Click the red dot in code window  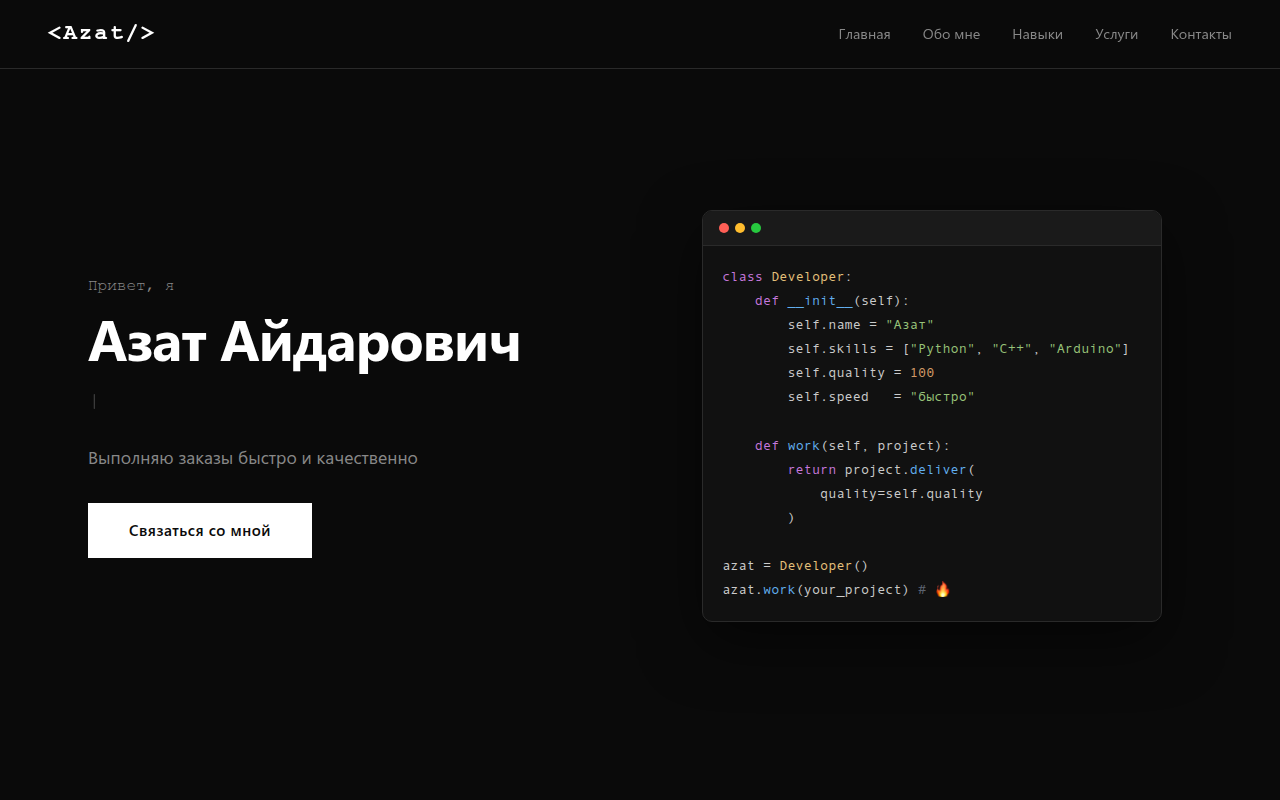(x=724, y=228)
